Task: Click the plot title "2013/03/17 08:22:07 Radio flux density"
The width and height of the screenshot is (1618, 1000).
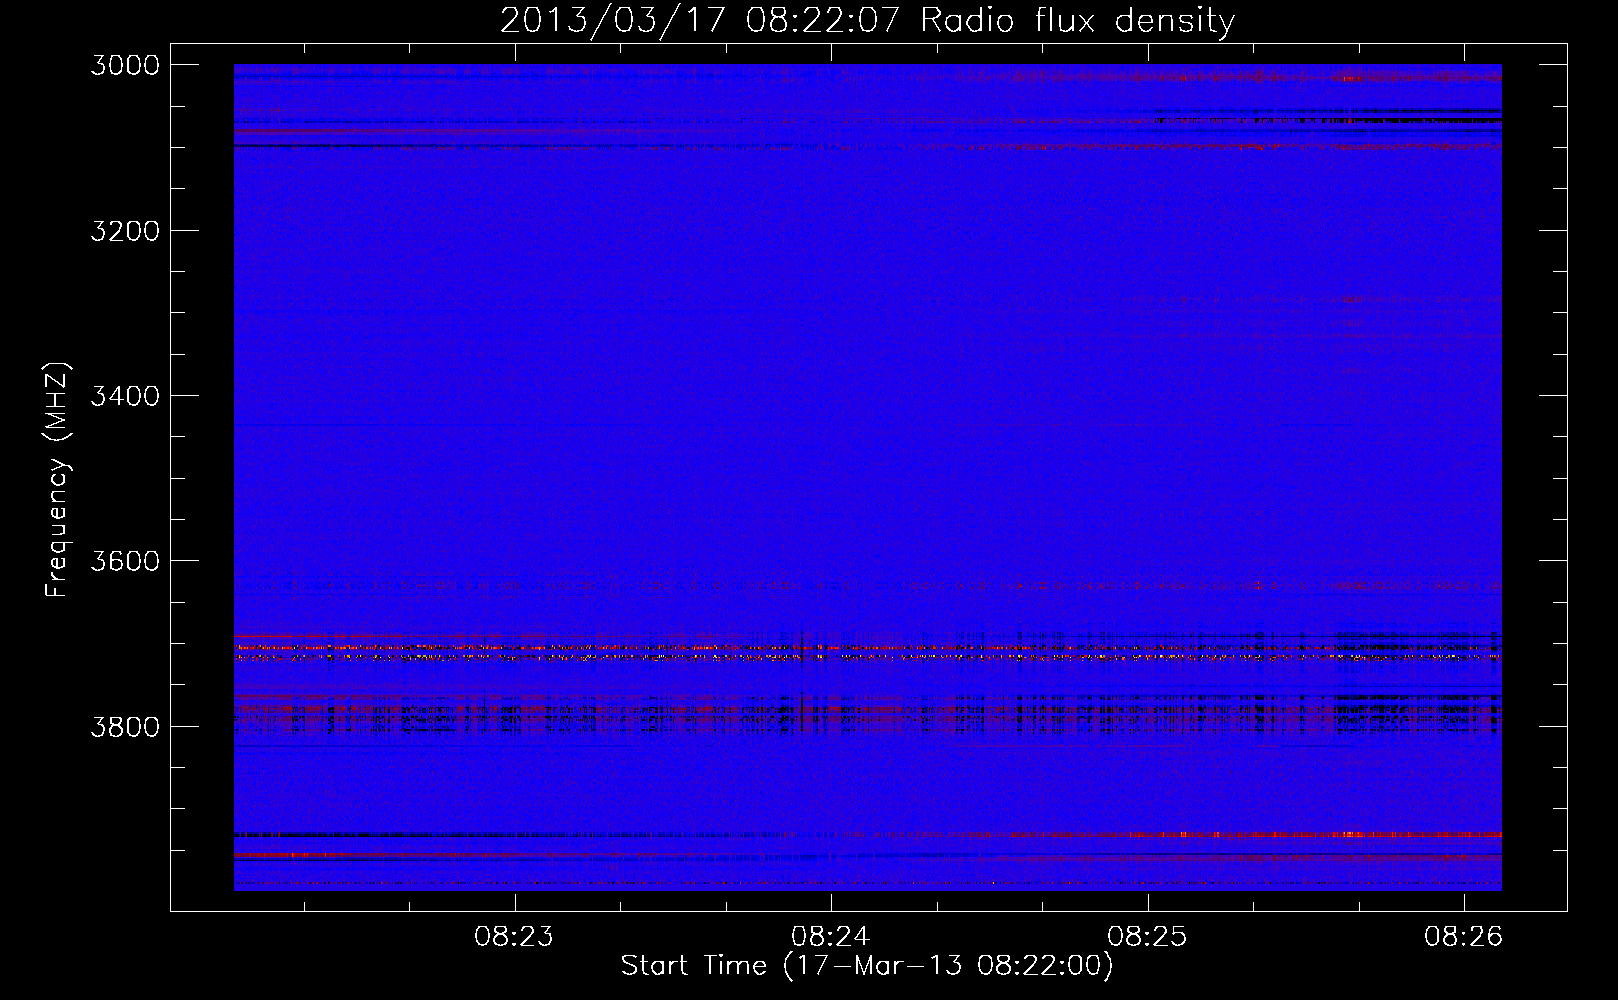Action: click(x=867, y=21)
